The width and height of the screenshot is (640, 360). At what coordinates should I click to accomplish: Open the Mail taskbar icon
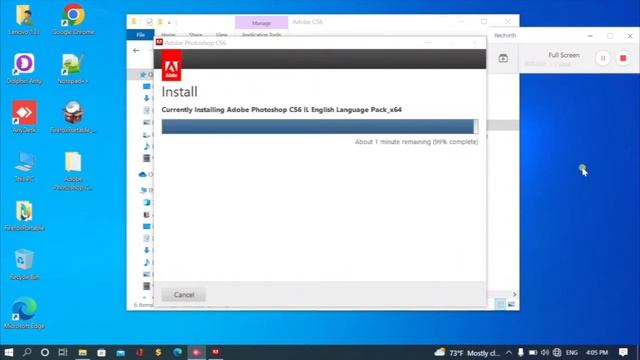click(x=120, y=352)
